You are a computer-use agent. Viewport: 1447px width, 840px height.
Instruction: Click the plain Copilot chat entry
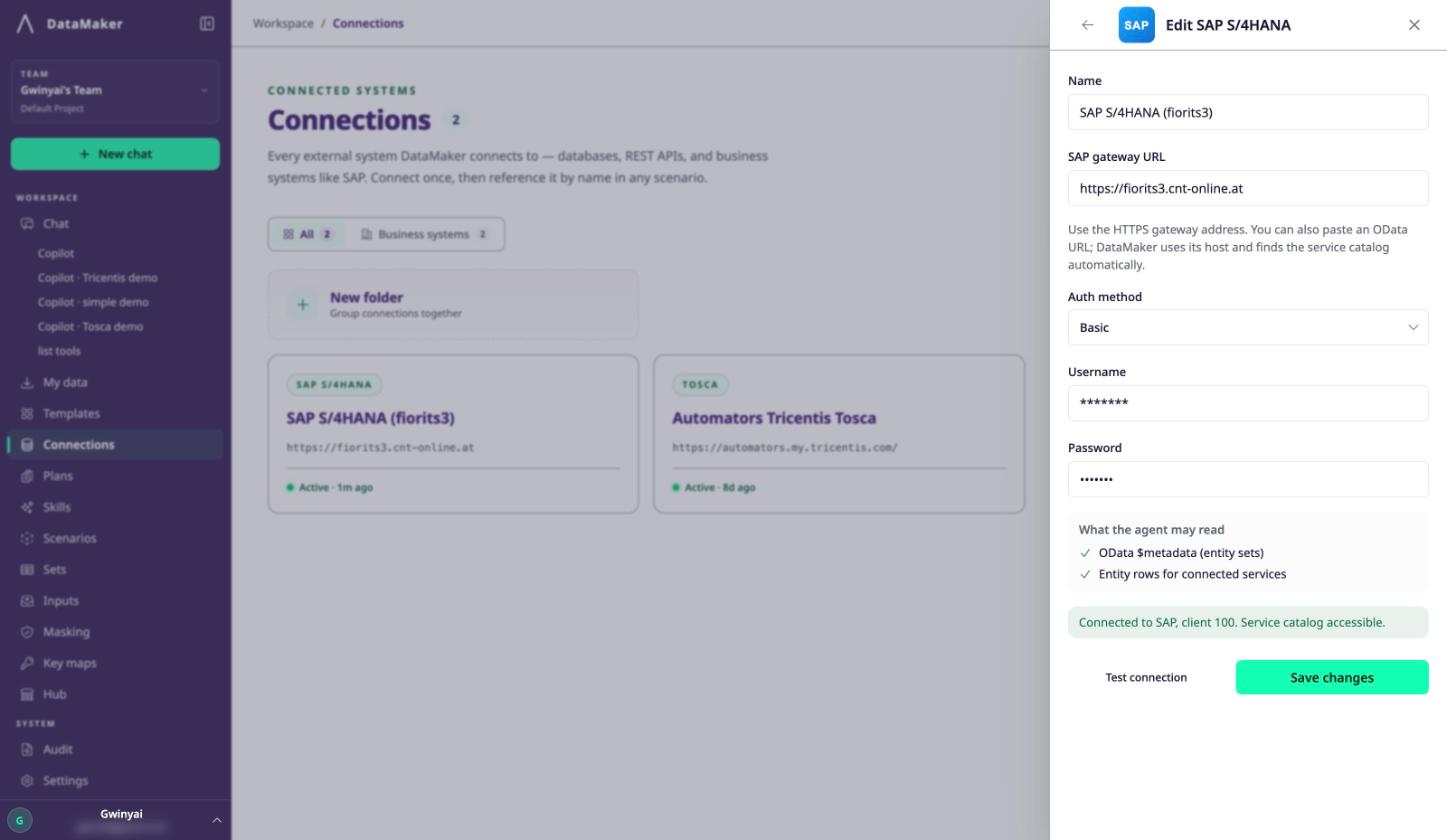tap(56, 254)
